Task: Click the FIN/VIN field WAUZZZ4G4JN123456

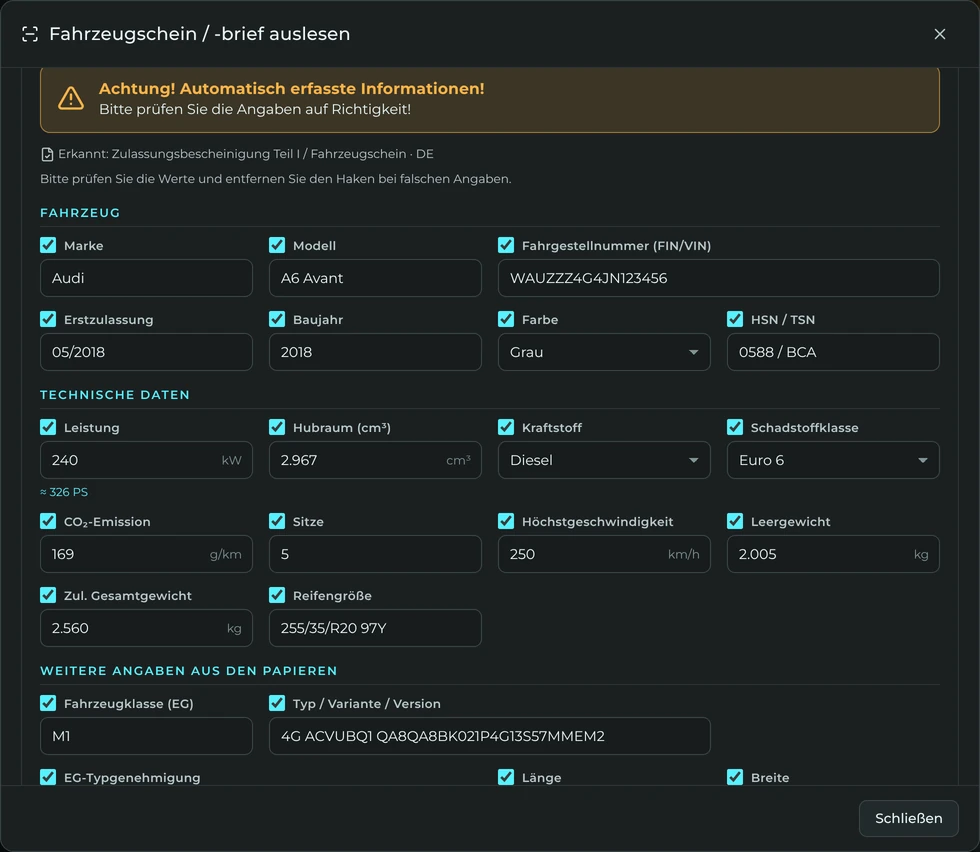Action: click(x=719, y=278)
